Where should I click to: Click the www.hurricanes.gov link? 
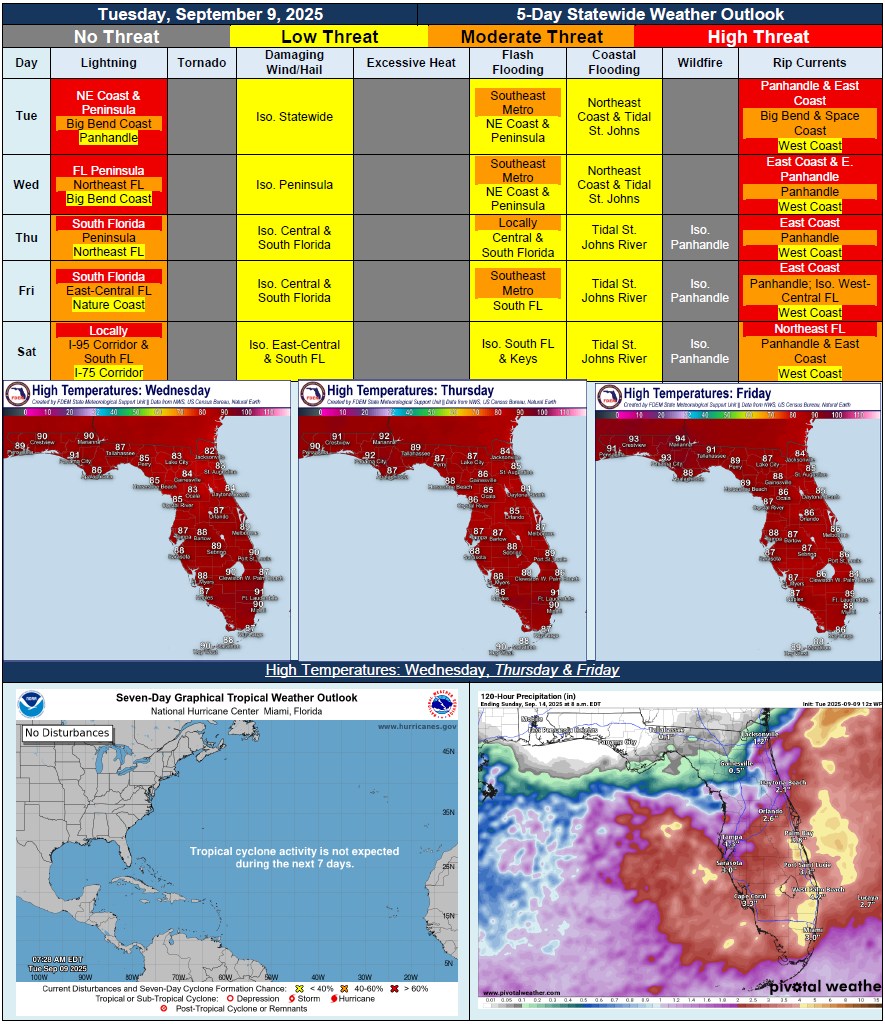417,726
